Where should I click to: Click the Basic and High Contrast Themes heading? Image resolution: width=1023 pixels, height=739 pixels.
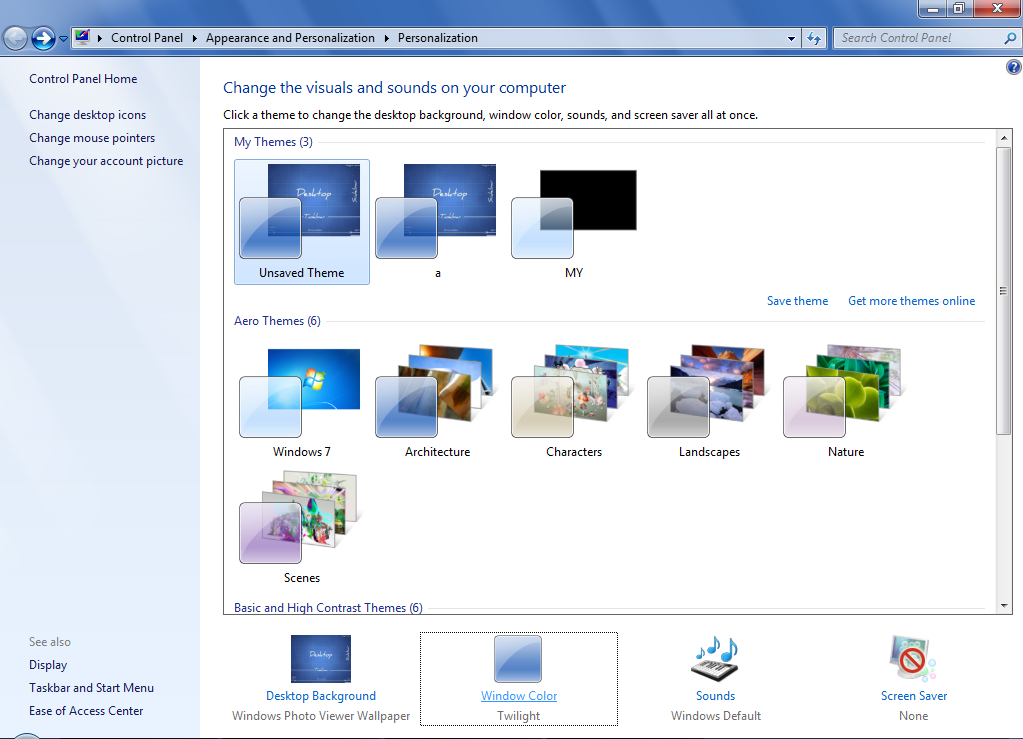(x=328, y=608)
